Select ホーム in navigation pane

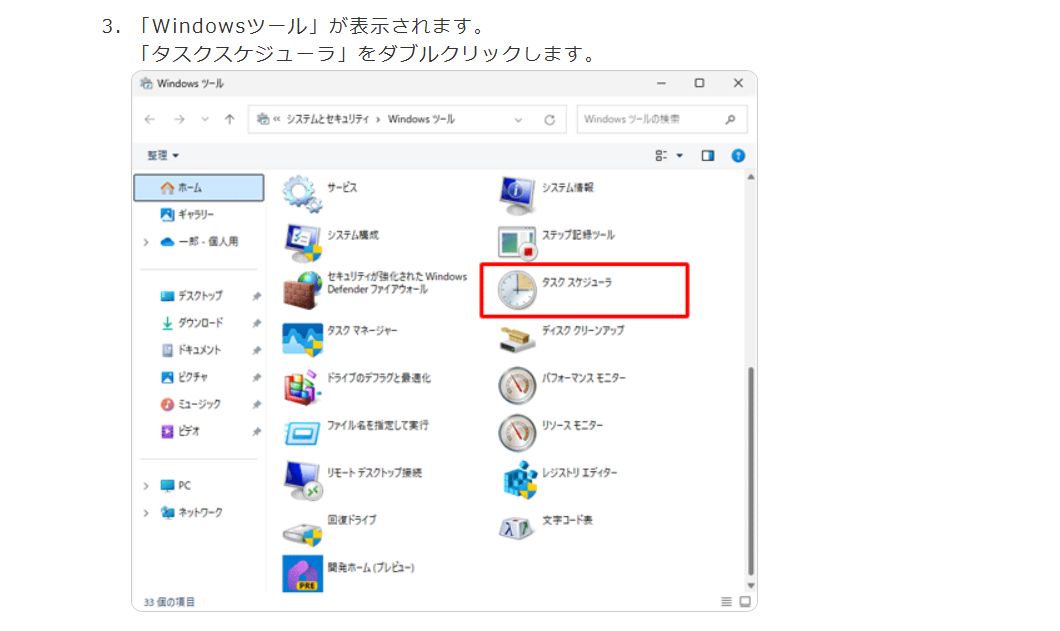click(x=199, y=188)
